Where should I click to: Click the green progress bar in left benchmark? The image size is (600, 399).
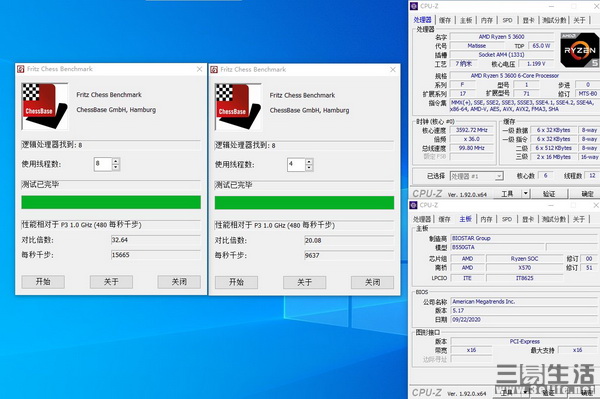click(111, 202)
